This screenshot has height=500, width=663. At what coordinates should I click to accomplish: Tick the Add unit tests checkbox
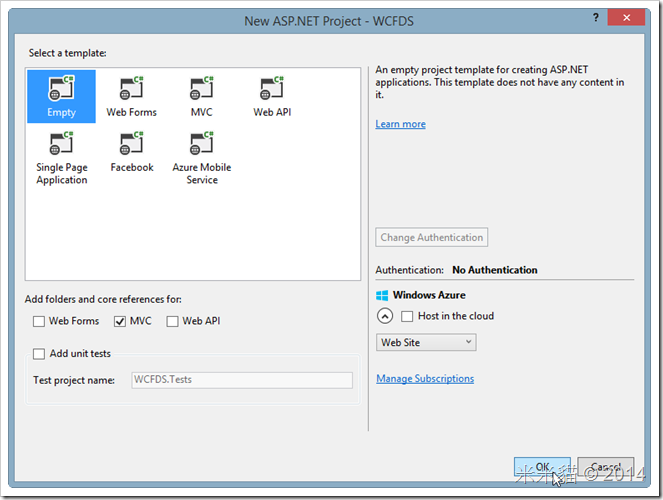(x=39, y=354)
